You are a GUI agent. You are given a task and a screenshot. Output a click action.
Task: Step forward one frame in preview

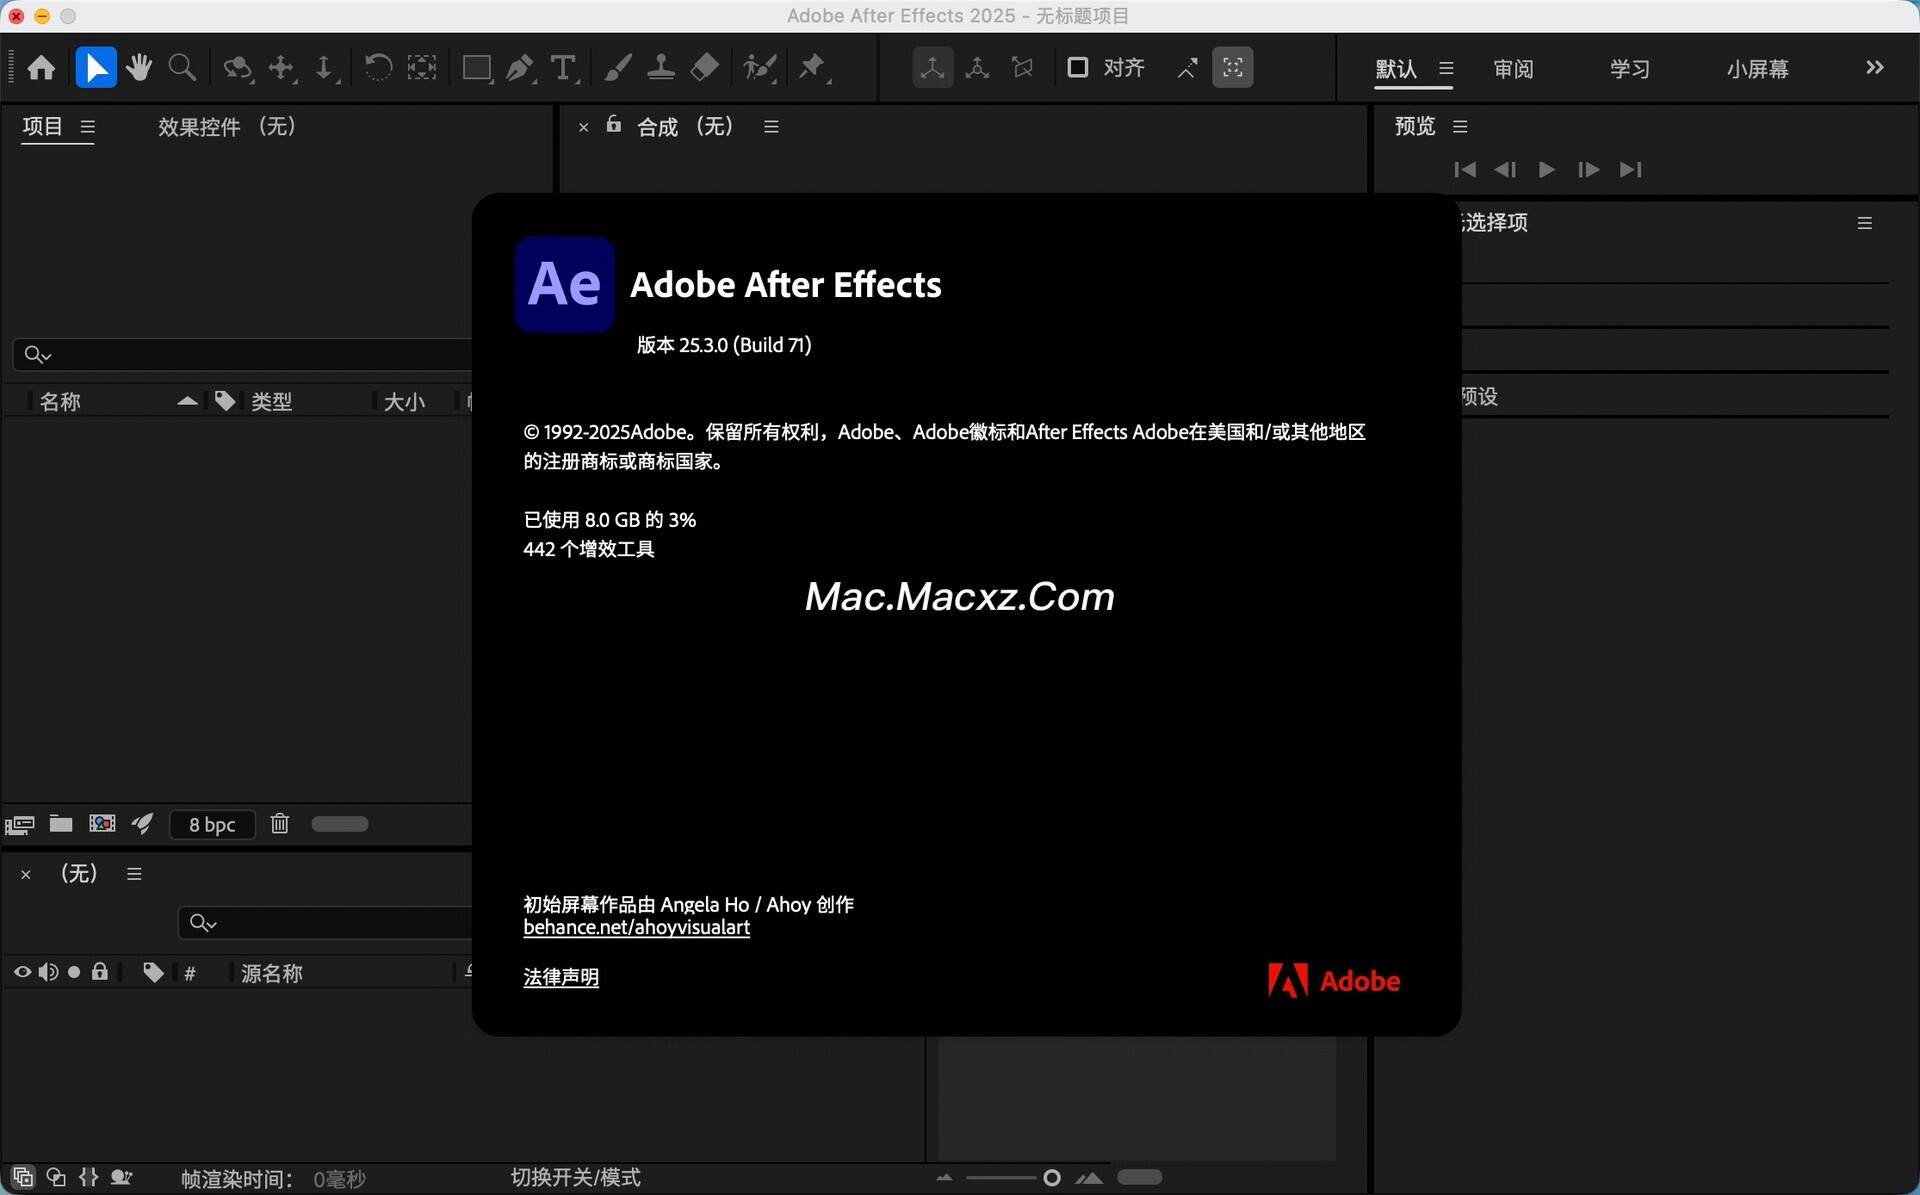[1588, 169]
